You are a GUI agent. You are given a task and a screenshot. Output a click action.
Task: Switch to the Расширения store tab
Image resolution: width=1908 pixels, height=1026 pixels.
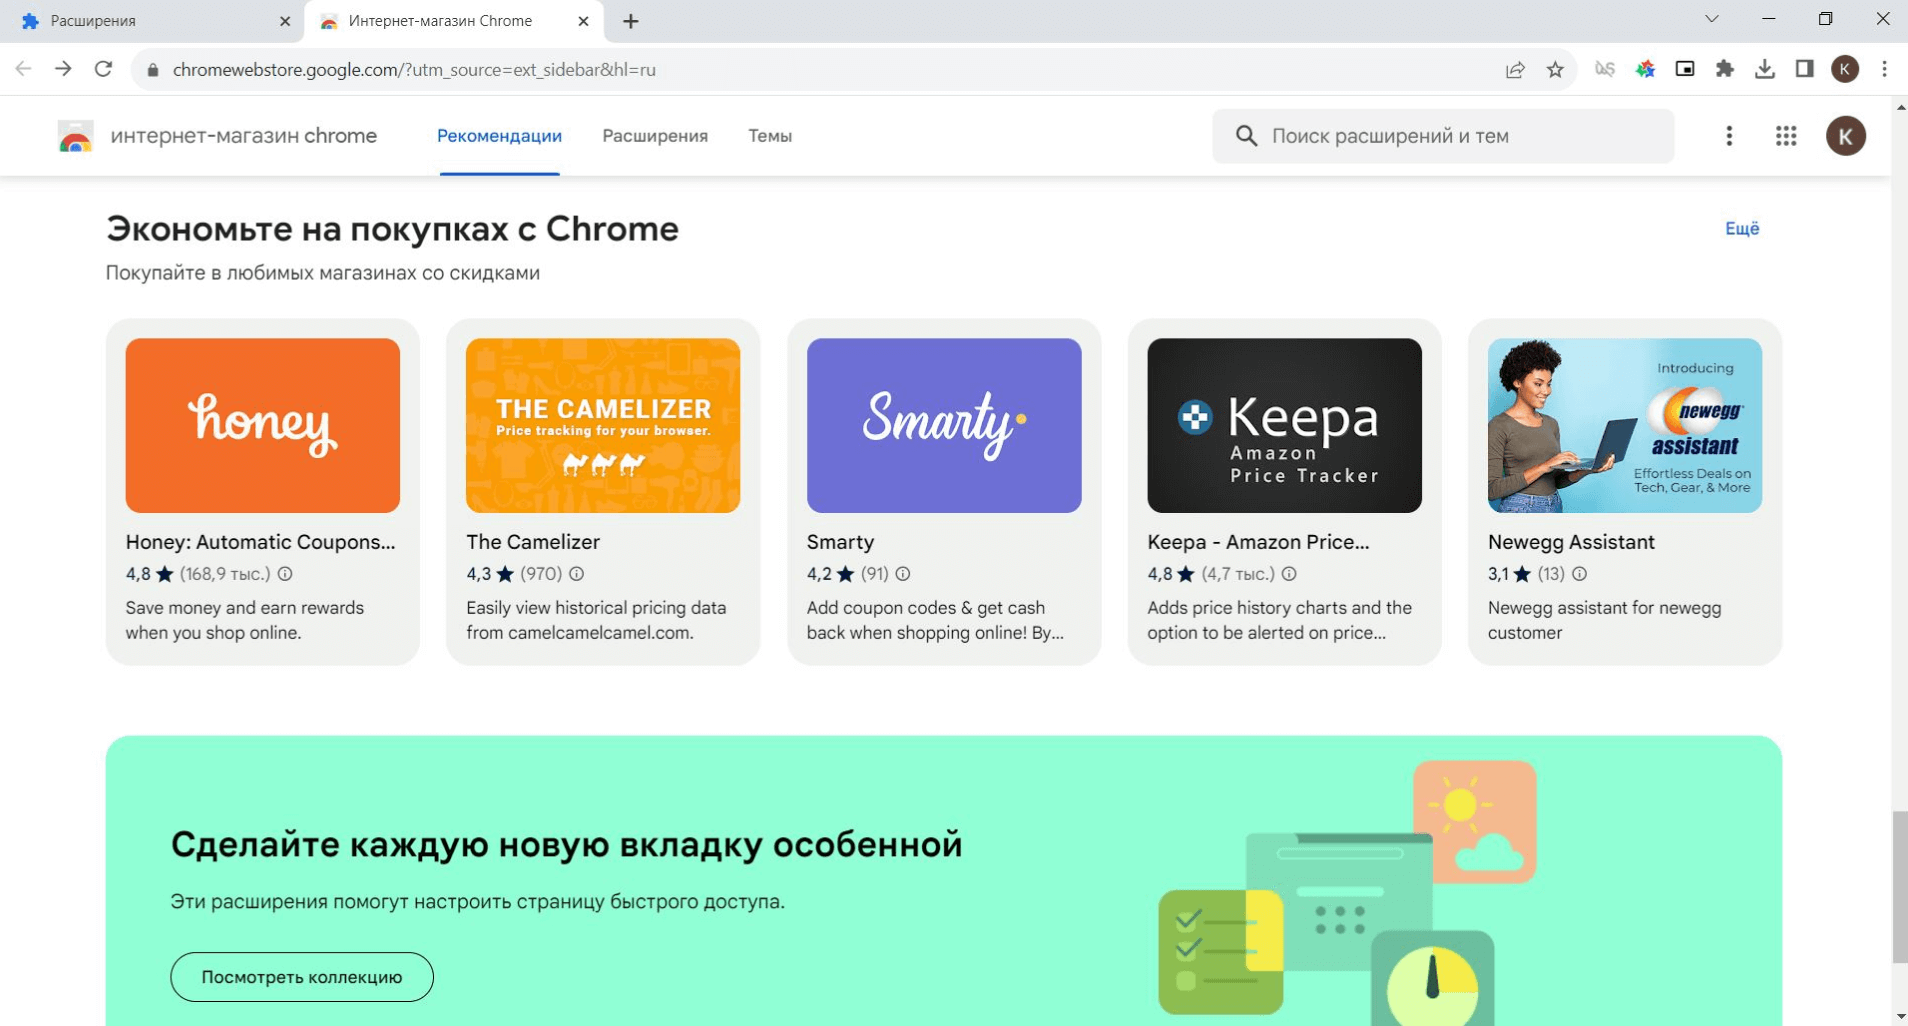tap(655, 136)
